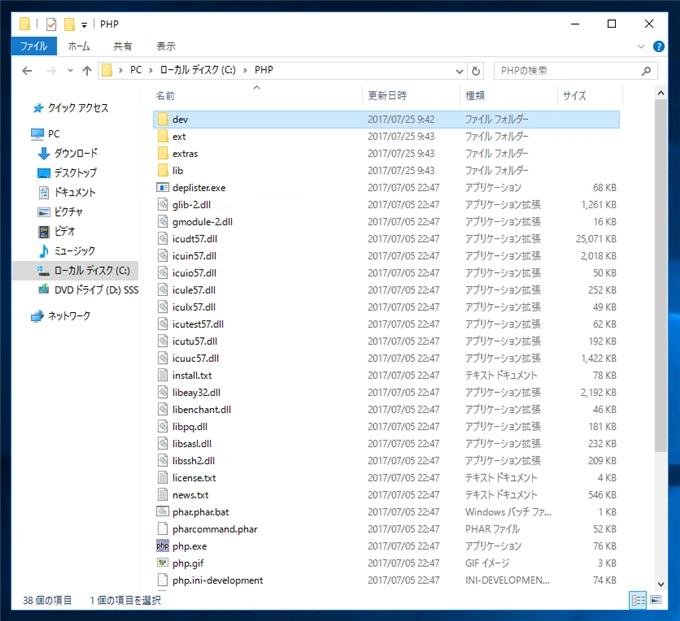This screenshot has width=680, height=621.
Task: Click the New Folder icon in the title bar
Action: point(69,24)
